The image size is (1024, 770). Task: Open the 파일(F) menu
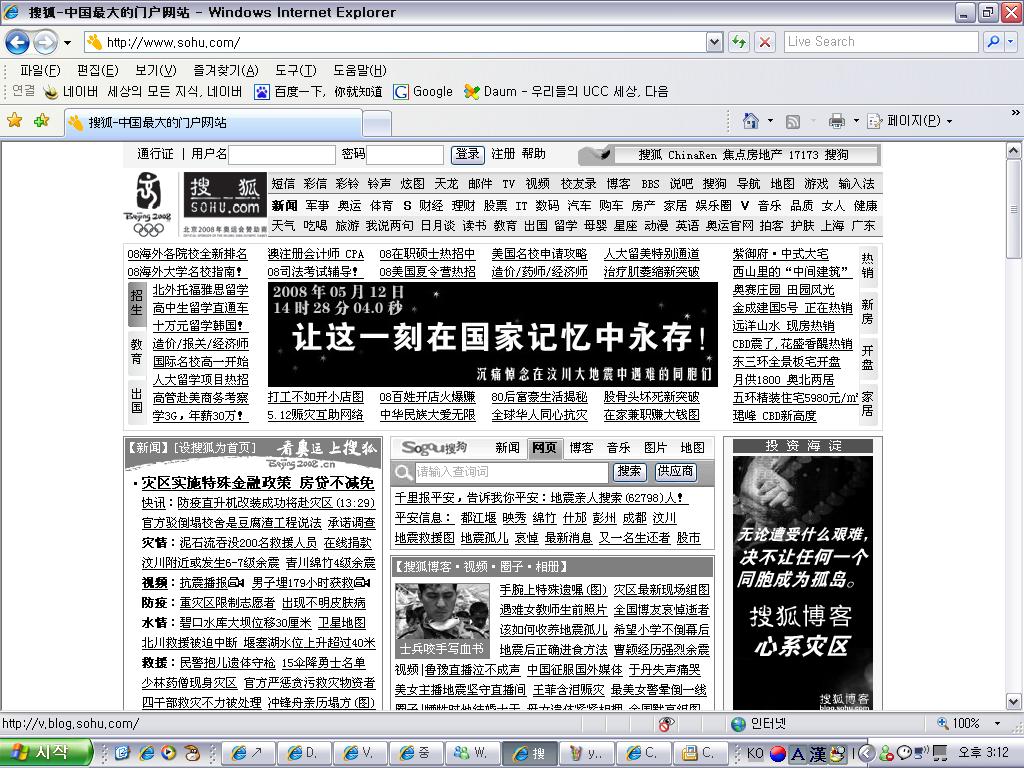40,70
